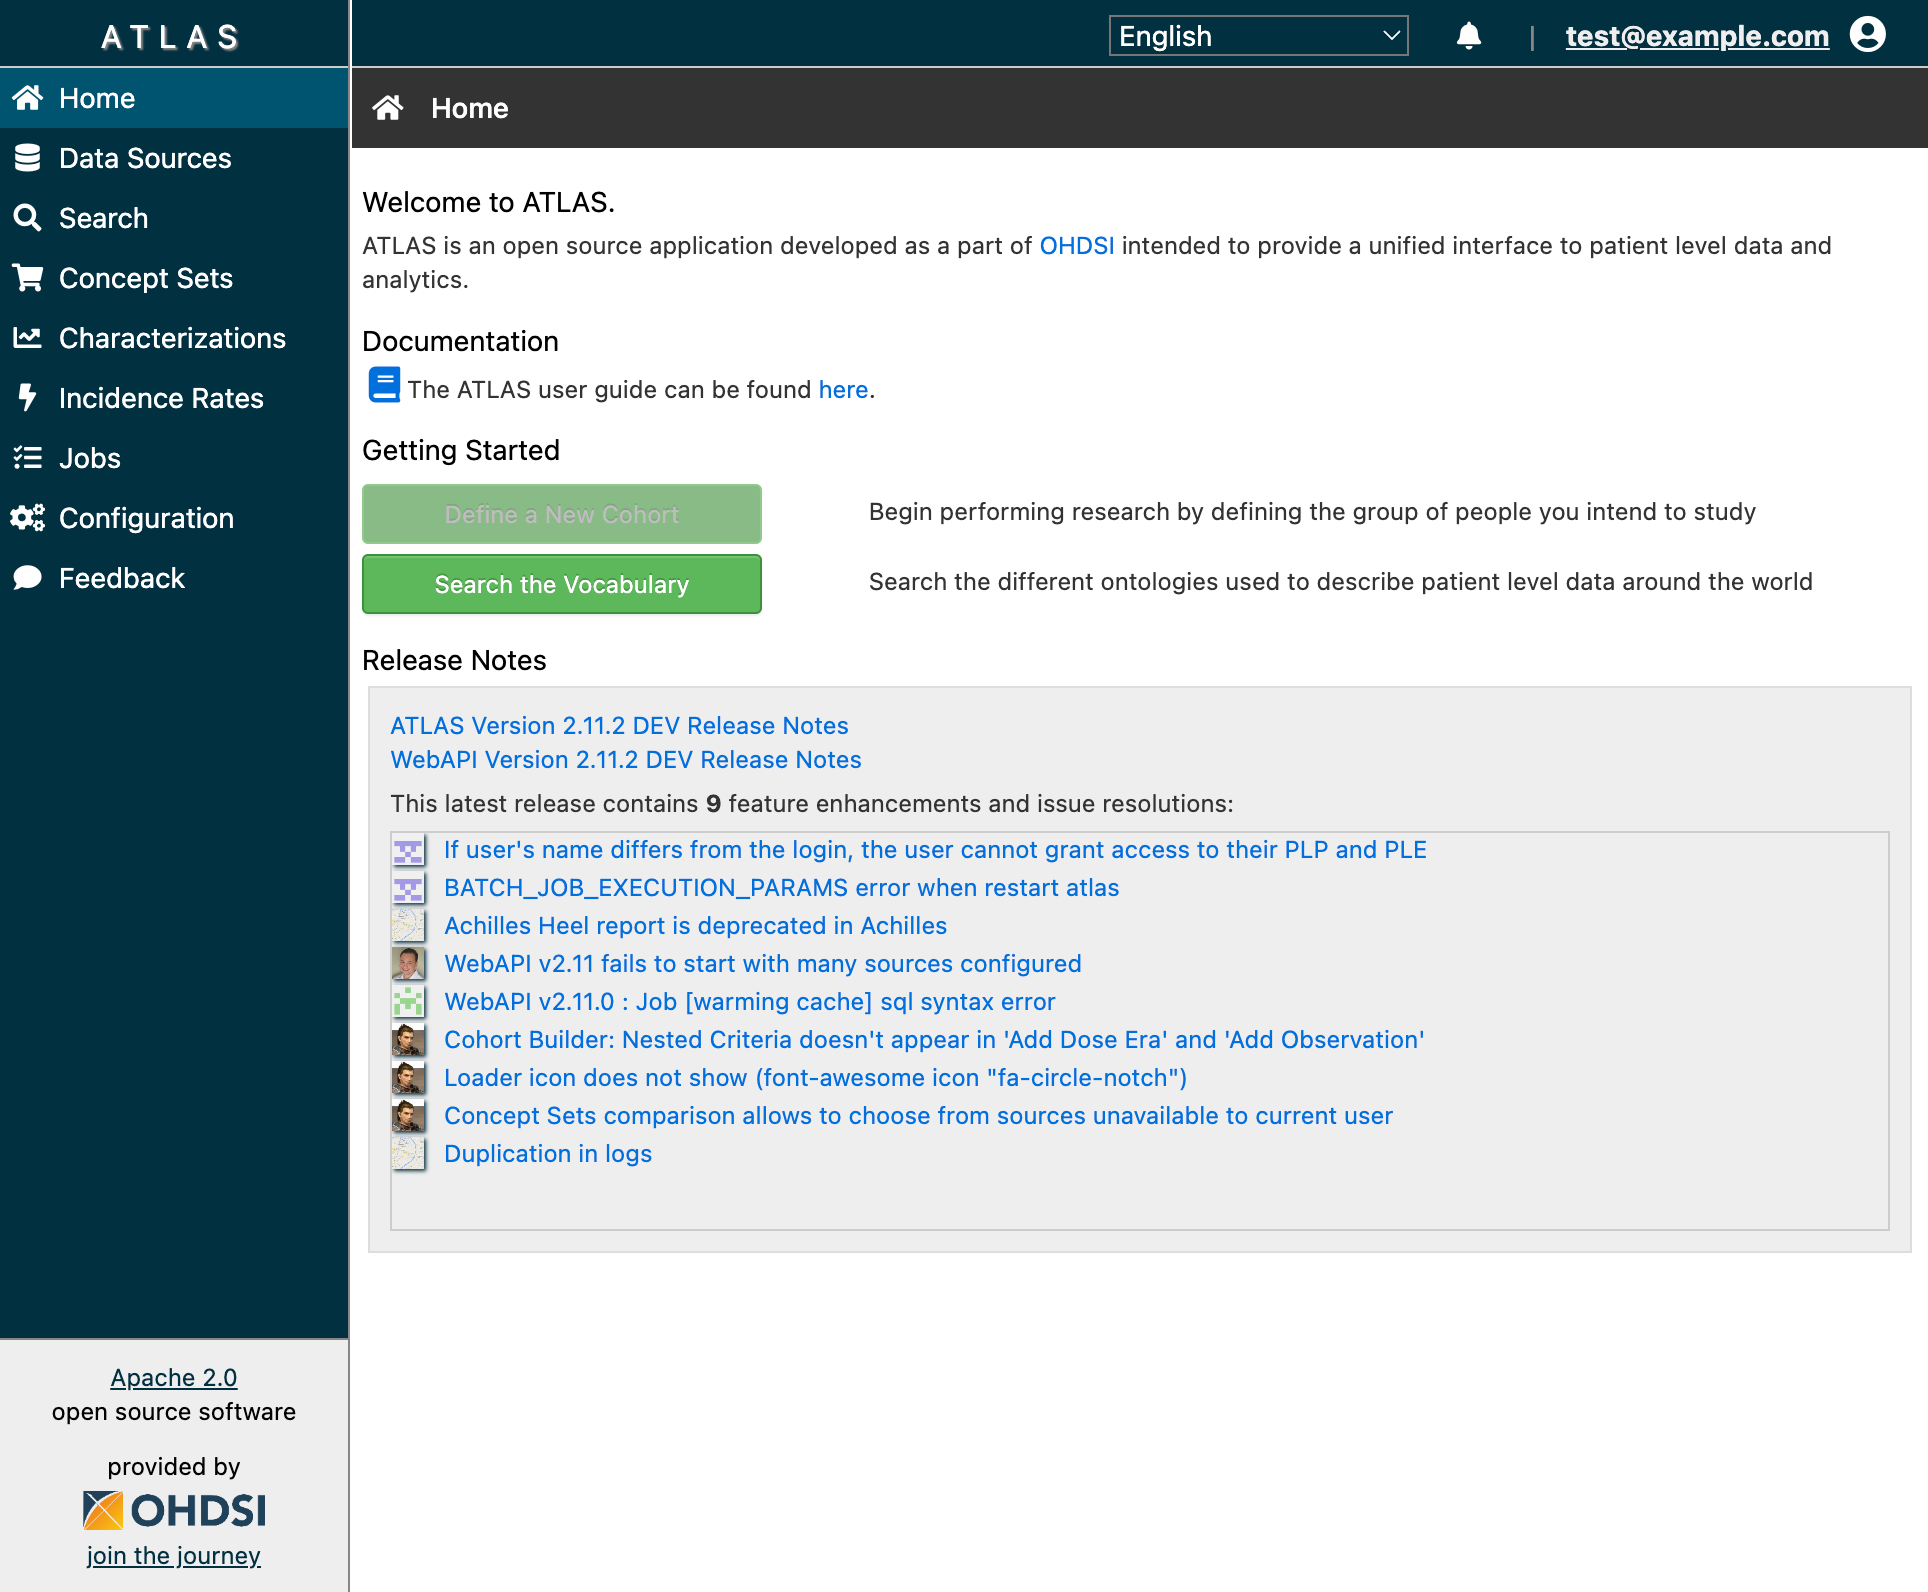1928x1592 pixels.
Task: Click the Characterizations chart icon
Action: 27,338
